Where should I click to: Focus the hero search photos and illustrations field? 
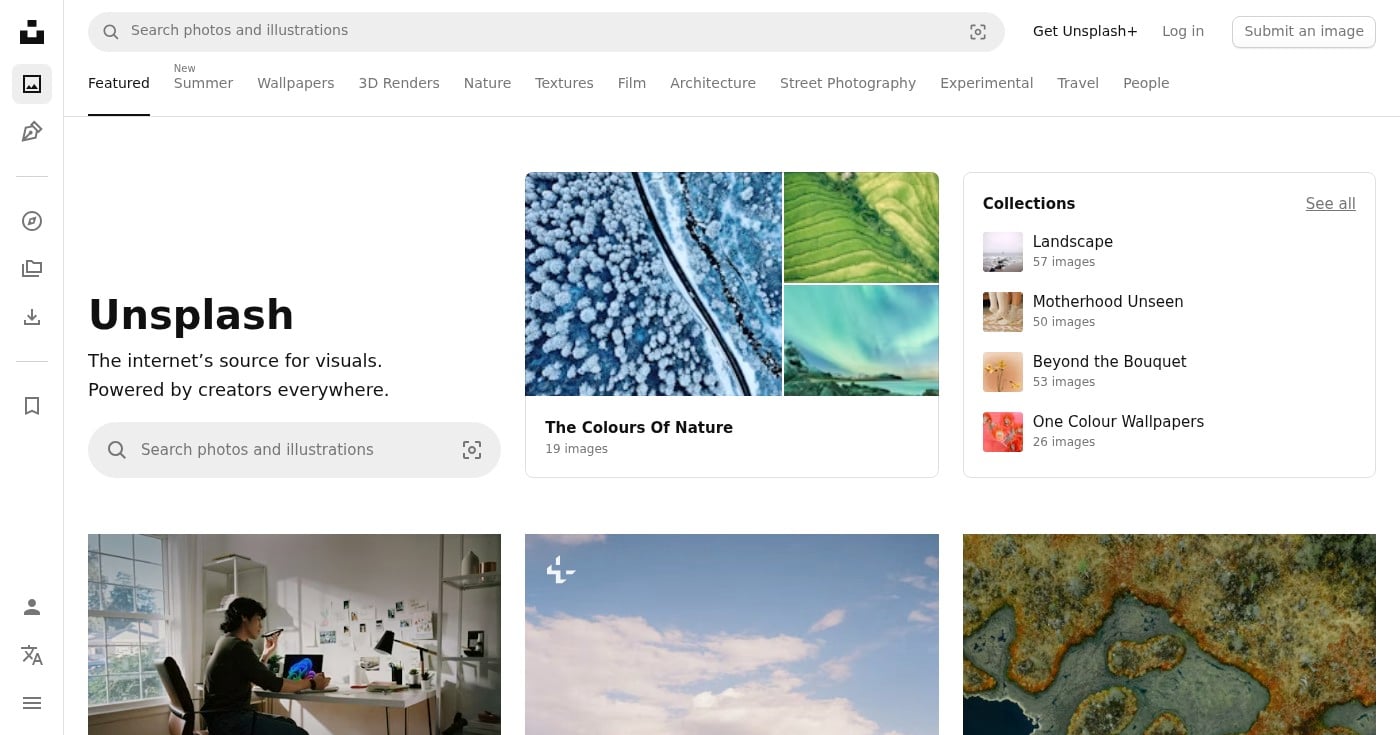click(x=294, y=450)
